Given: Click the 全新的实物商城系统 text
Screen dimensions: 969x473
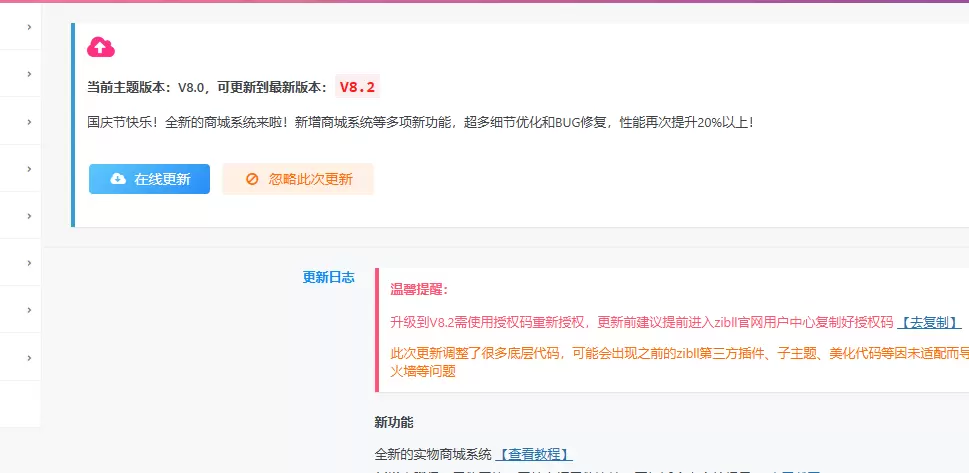Looking at the screenshot, I should [x=433, y=454].
